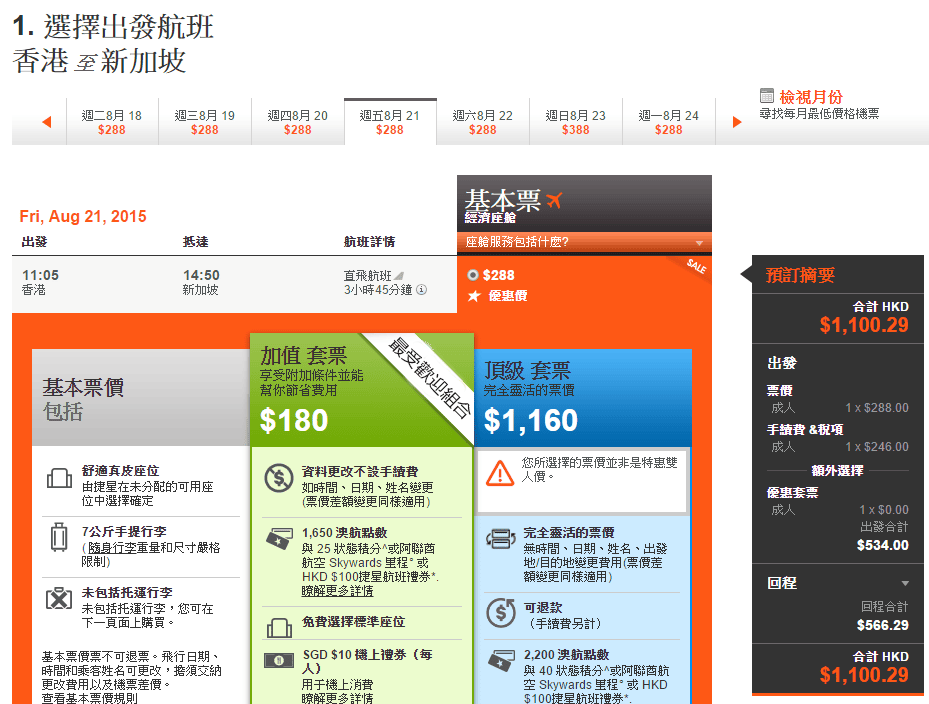Click the next dates right arrow

[737, 122]
